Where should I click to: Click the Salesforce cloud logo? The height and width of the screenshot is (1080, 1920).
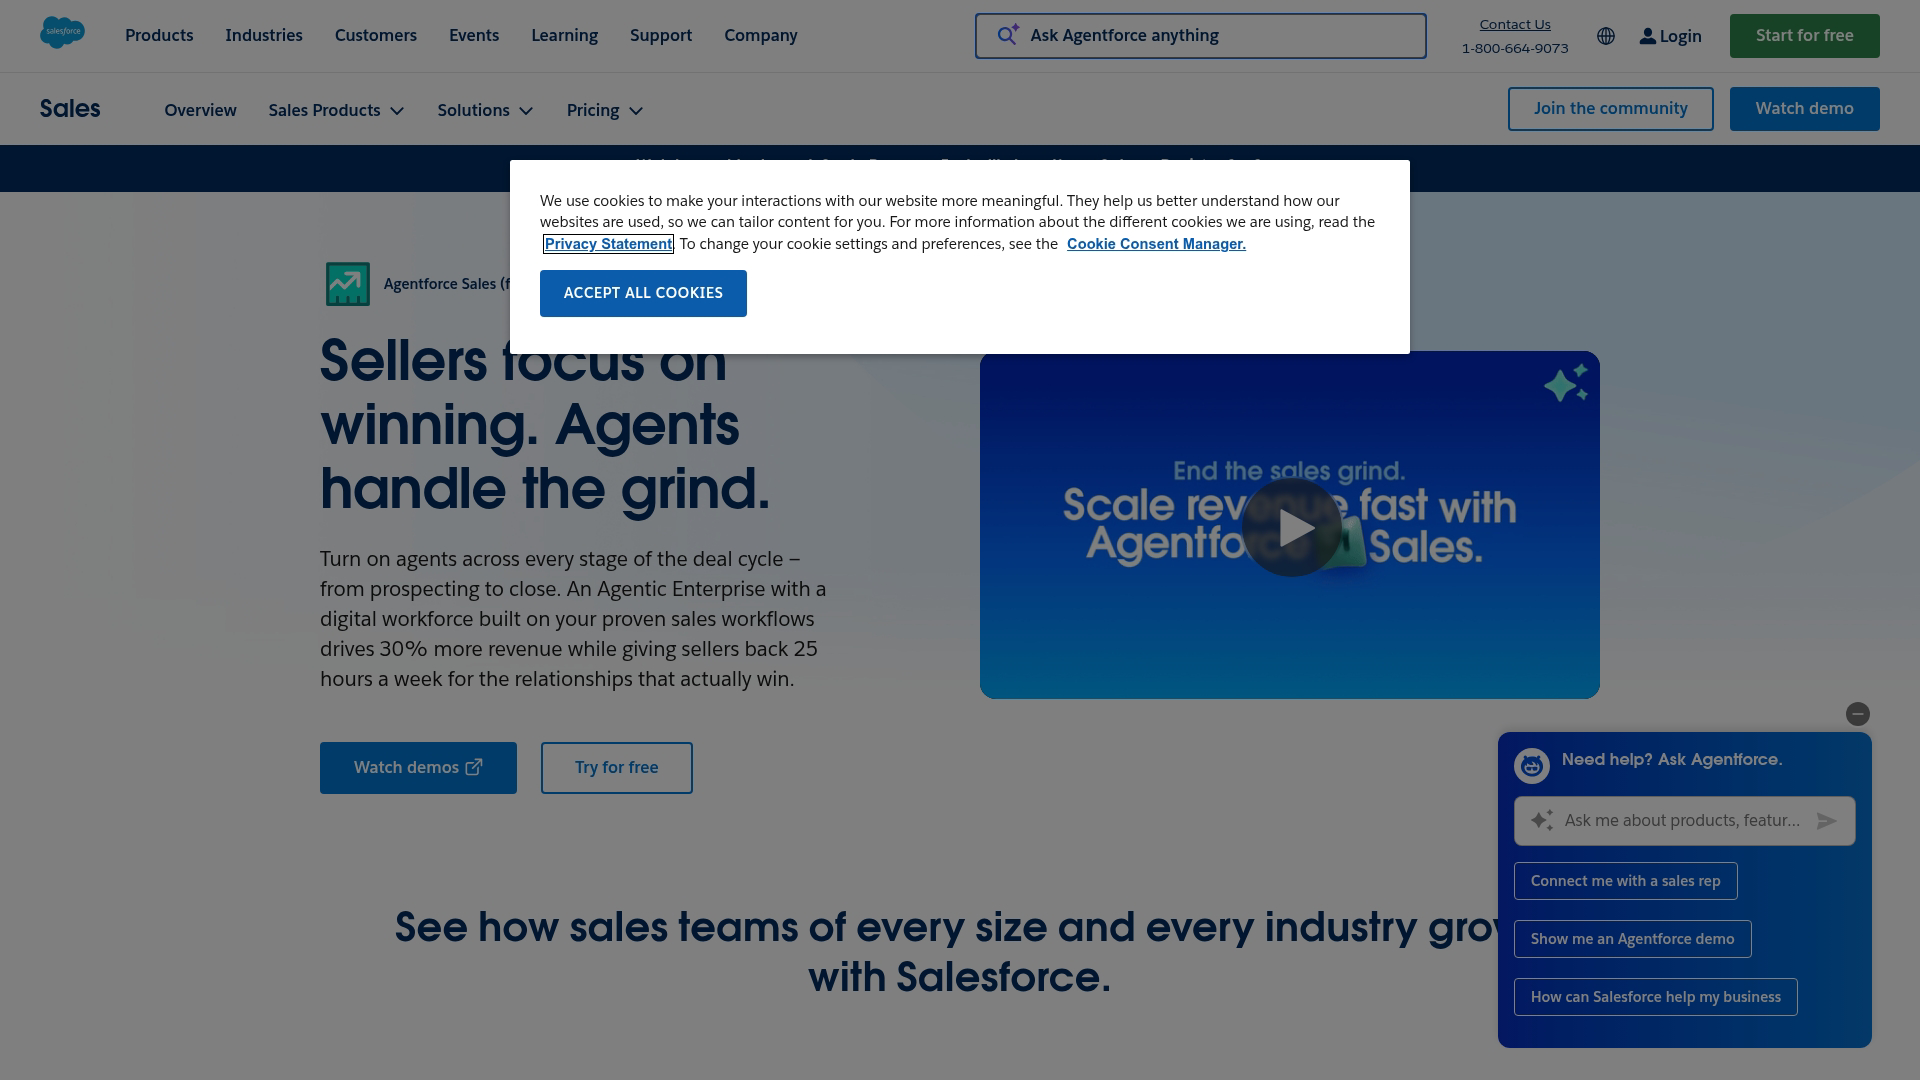click(62, 32)
